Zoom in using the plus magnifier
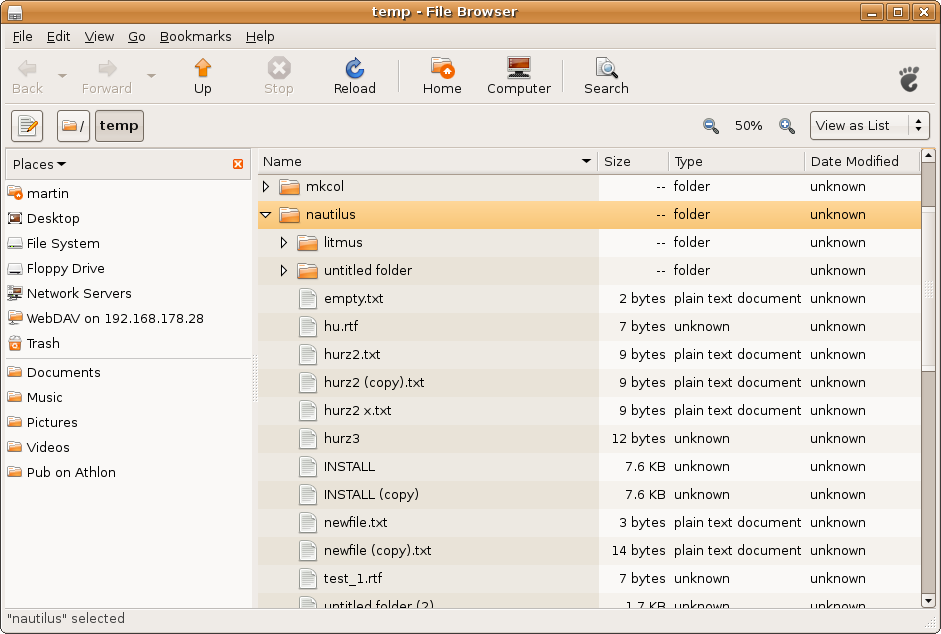 click(x=787, y=126)
